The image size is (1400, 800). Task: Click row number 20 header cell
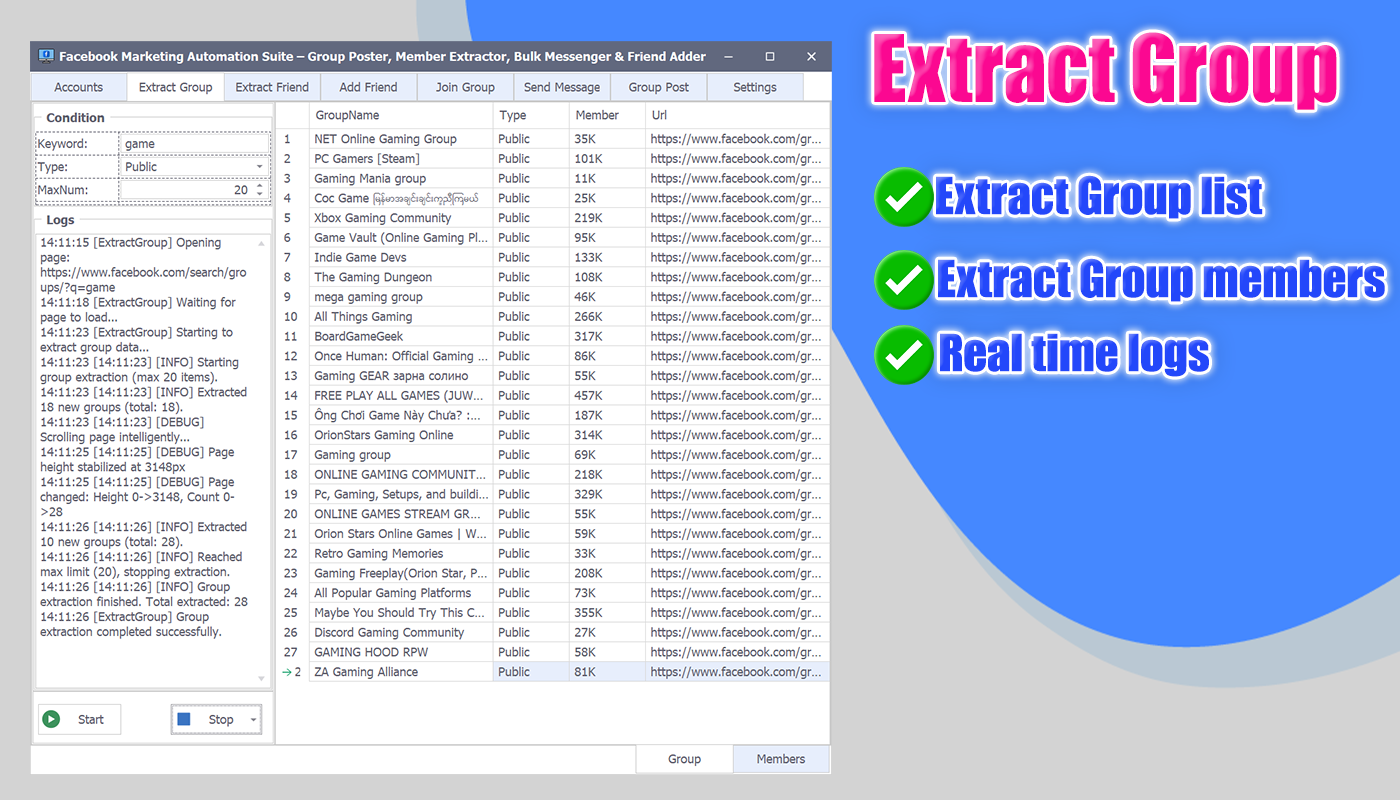coord(293,514)
